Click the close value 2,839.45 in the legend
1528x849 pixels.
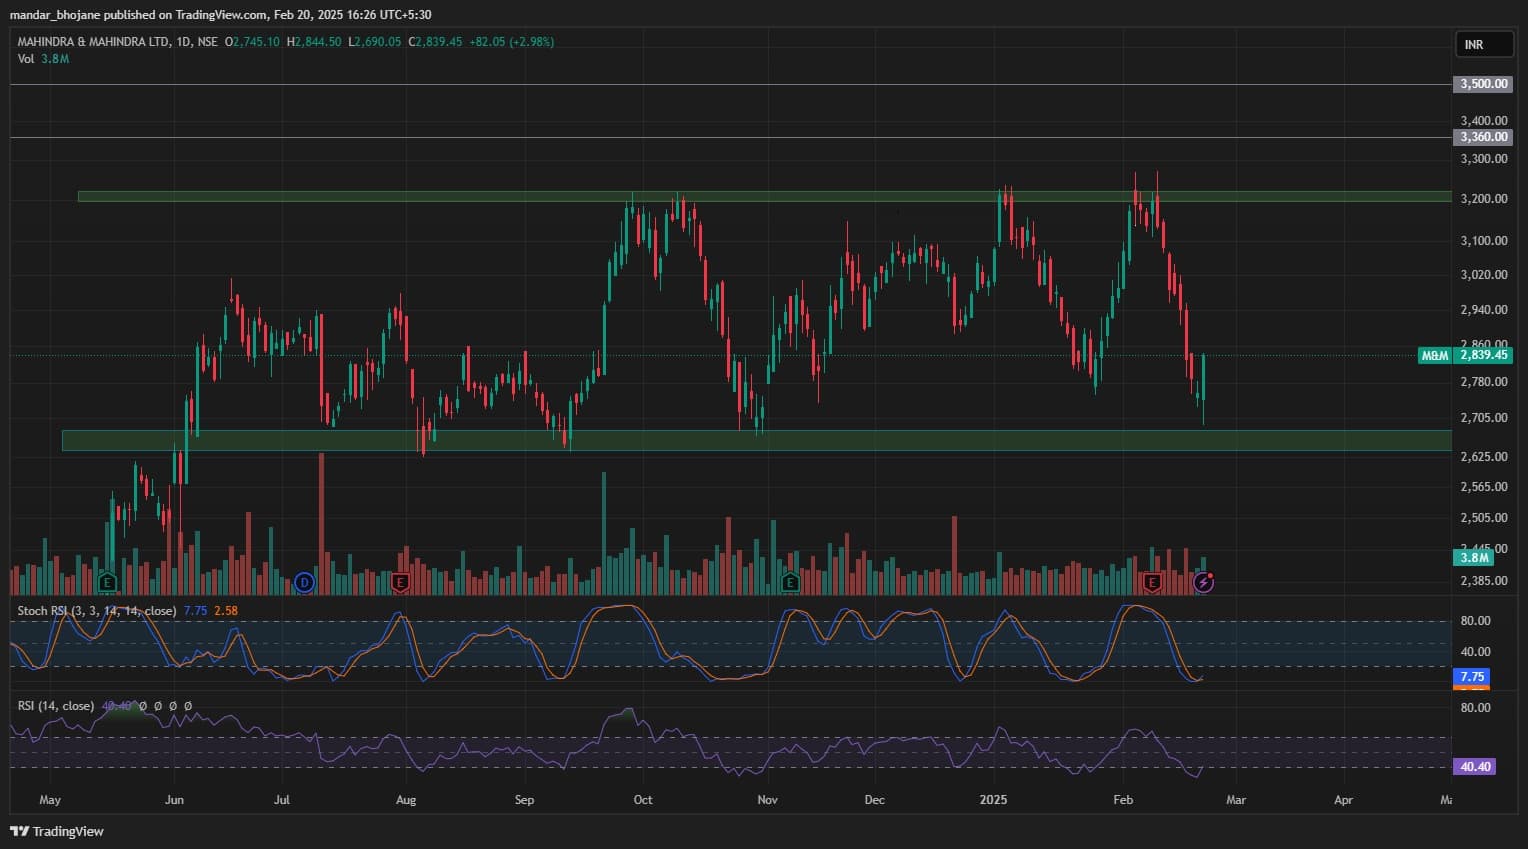[438, 42]
